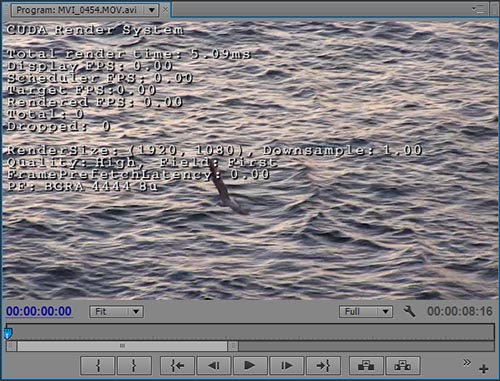The width and height of the screenshot is (500, 381).
Task: Step back one frame
Action: tap(214, 366)
